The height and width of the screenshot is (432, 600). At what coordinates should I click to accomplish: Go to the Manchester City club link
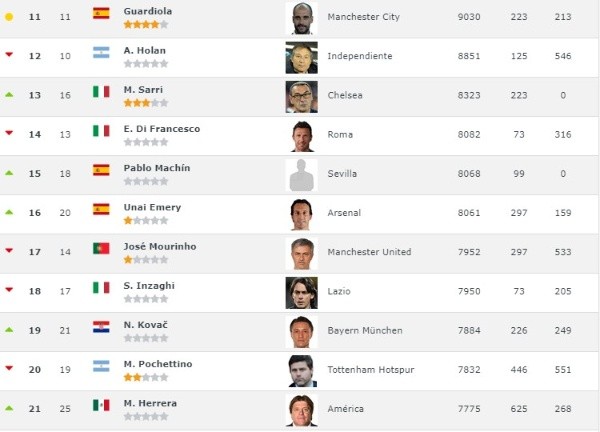tap(365, 17)
